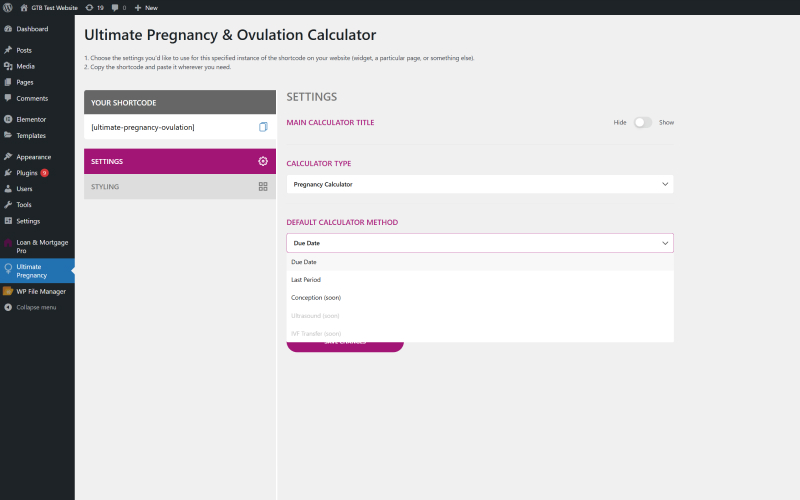The height and width of the screenshot is (500, 800).
Task: Click the Calculator Type chevron arrow
Action: [x=665, y=184]
